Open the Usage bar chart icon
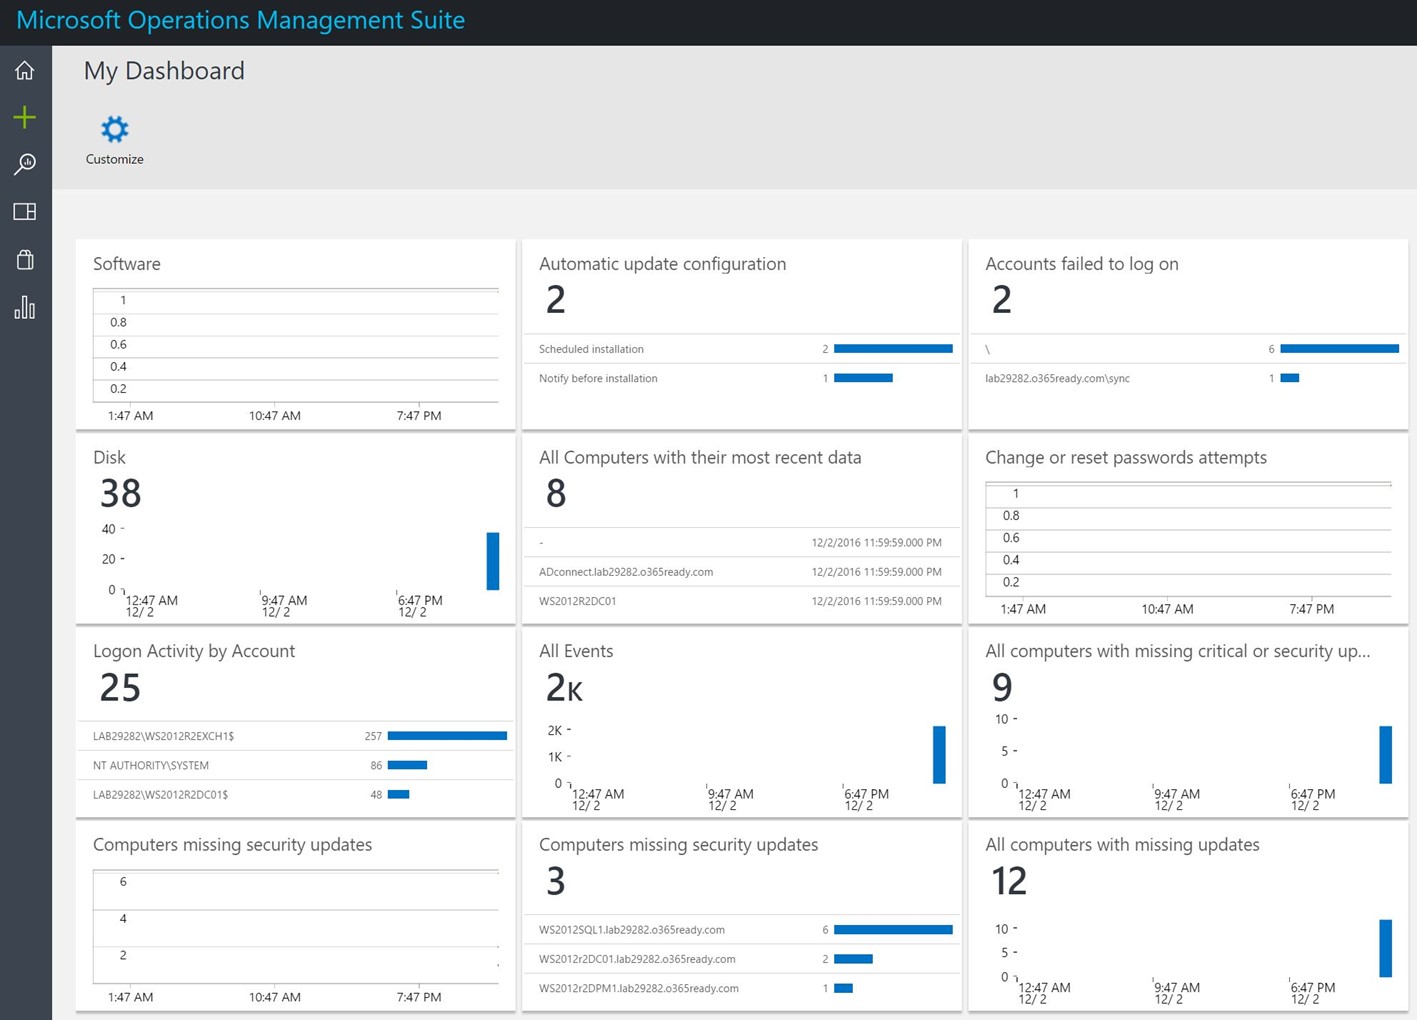The image size is (1417, 1020). pos(25,307)
